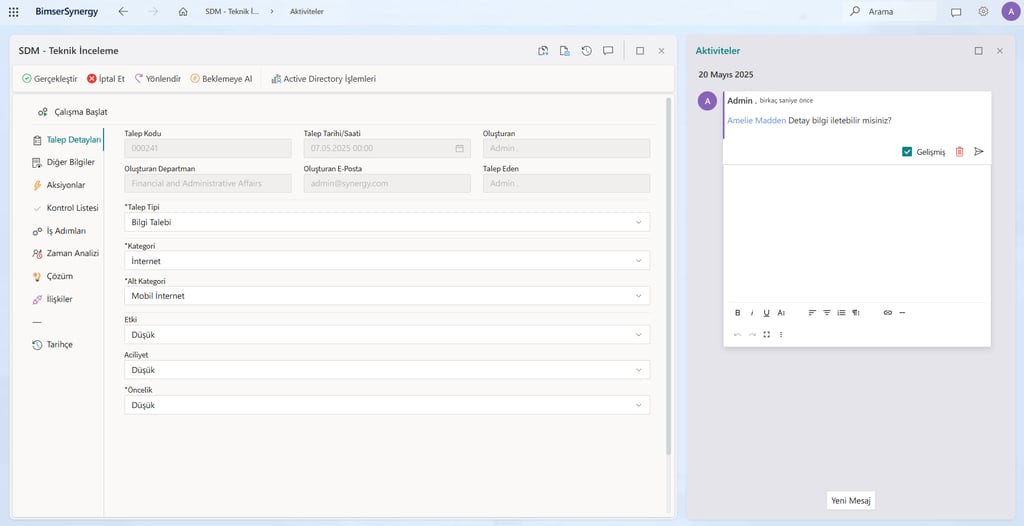Expand the Kategori dropdown
This screenshot has width=1024, height=526.
click(x=387, y=261)
